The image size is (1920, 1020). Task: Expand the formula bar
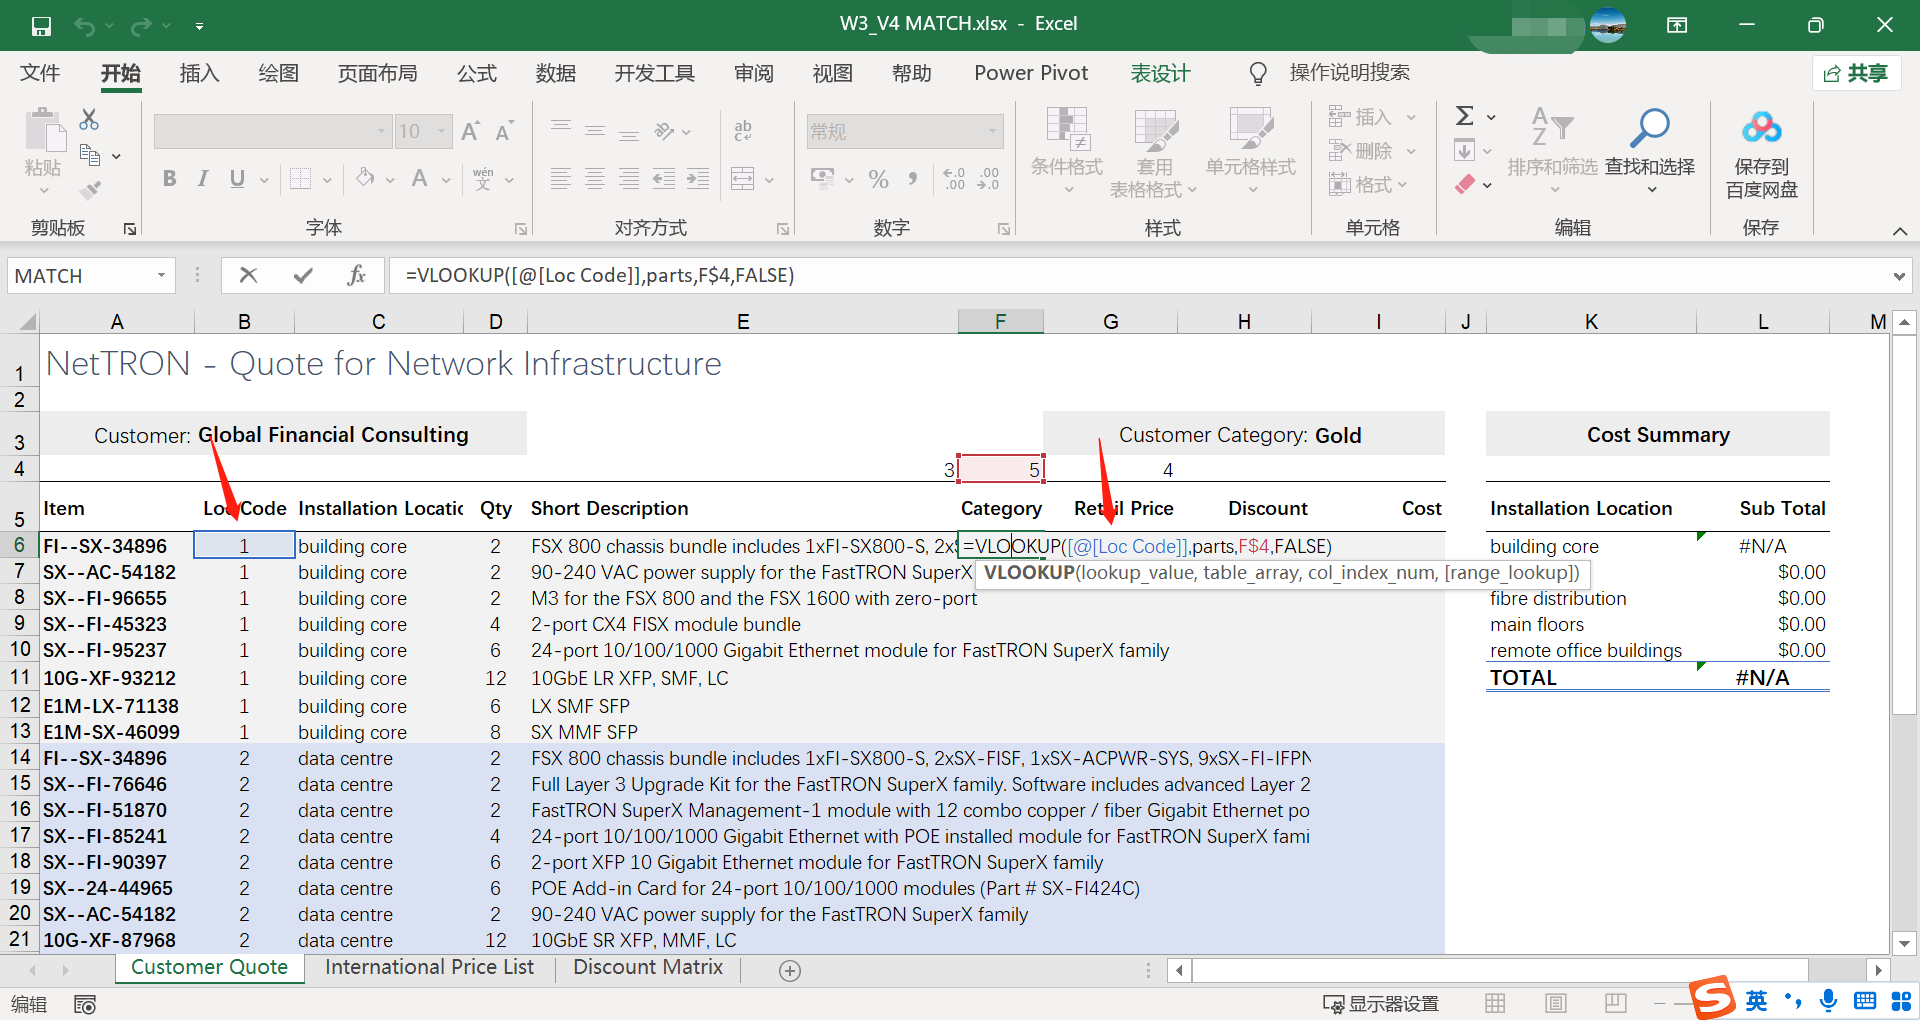click(x=1899, y=276)
